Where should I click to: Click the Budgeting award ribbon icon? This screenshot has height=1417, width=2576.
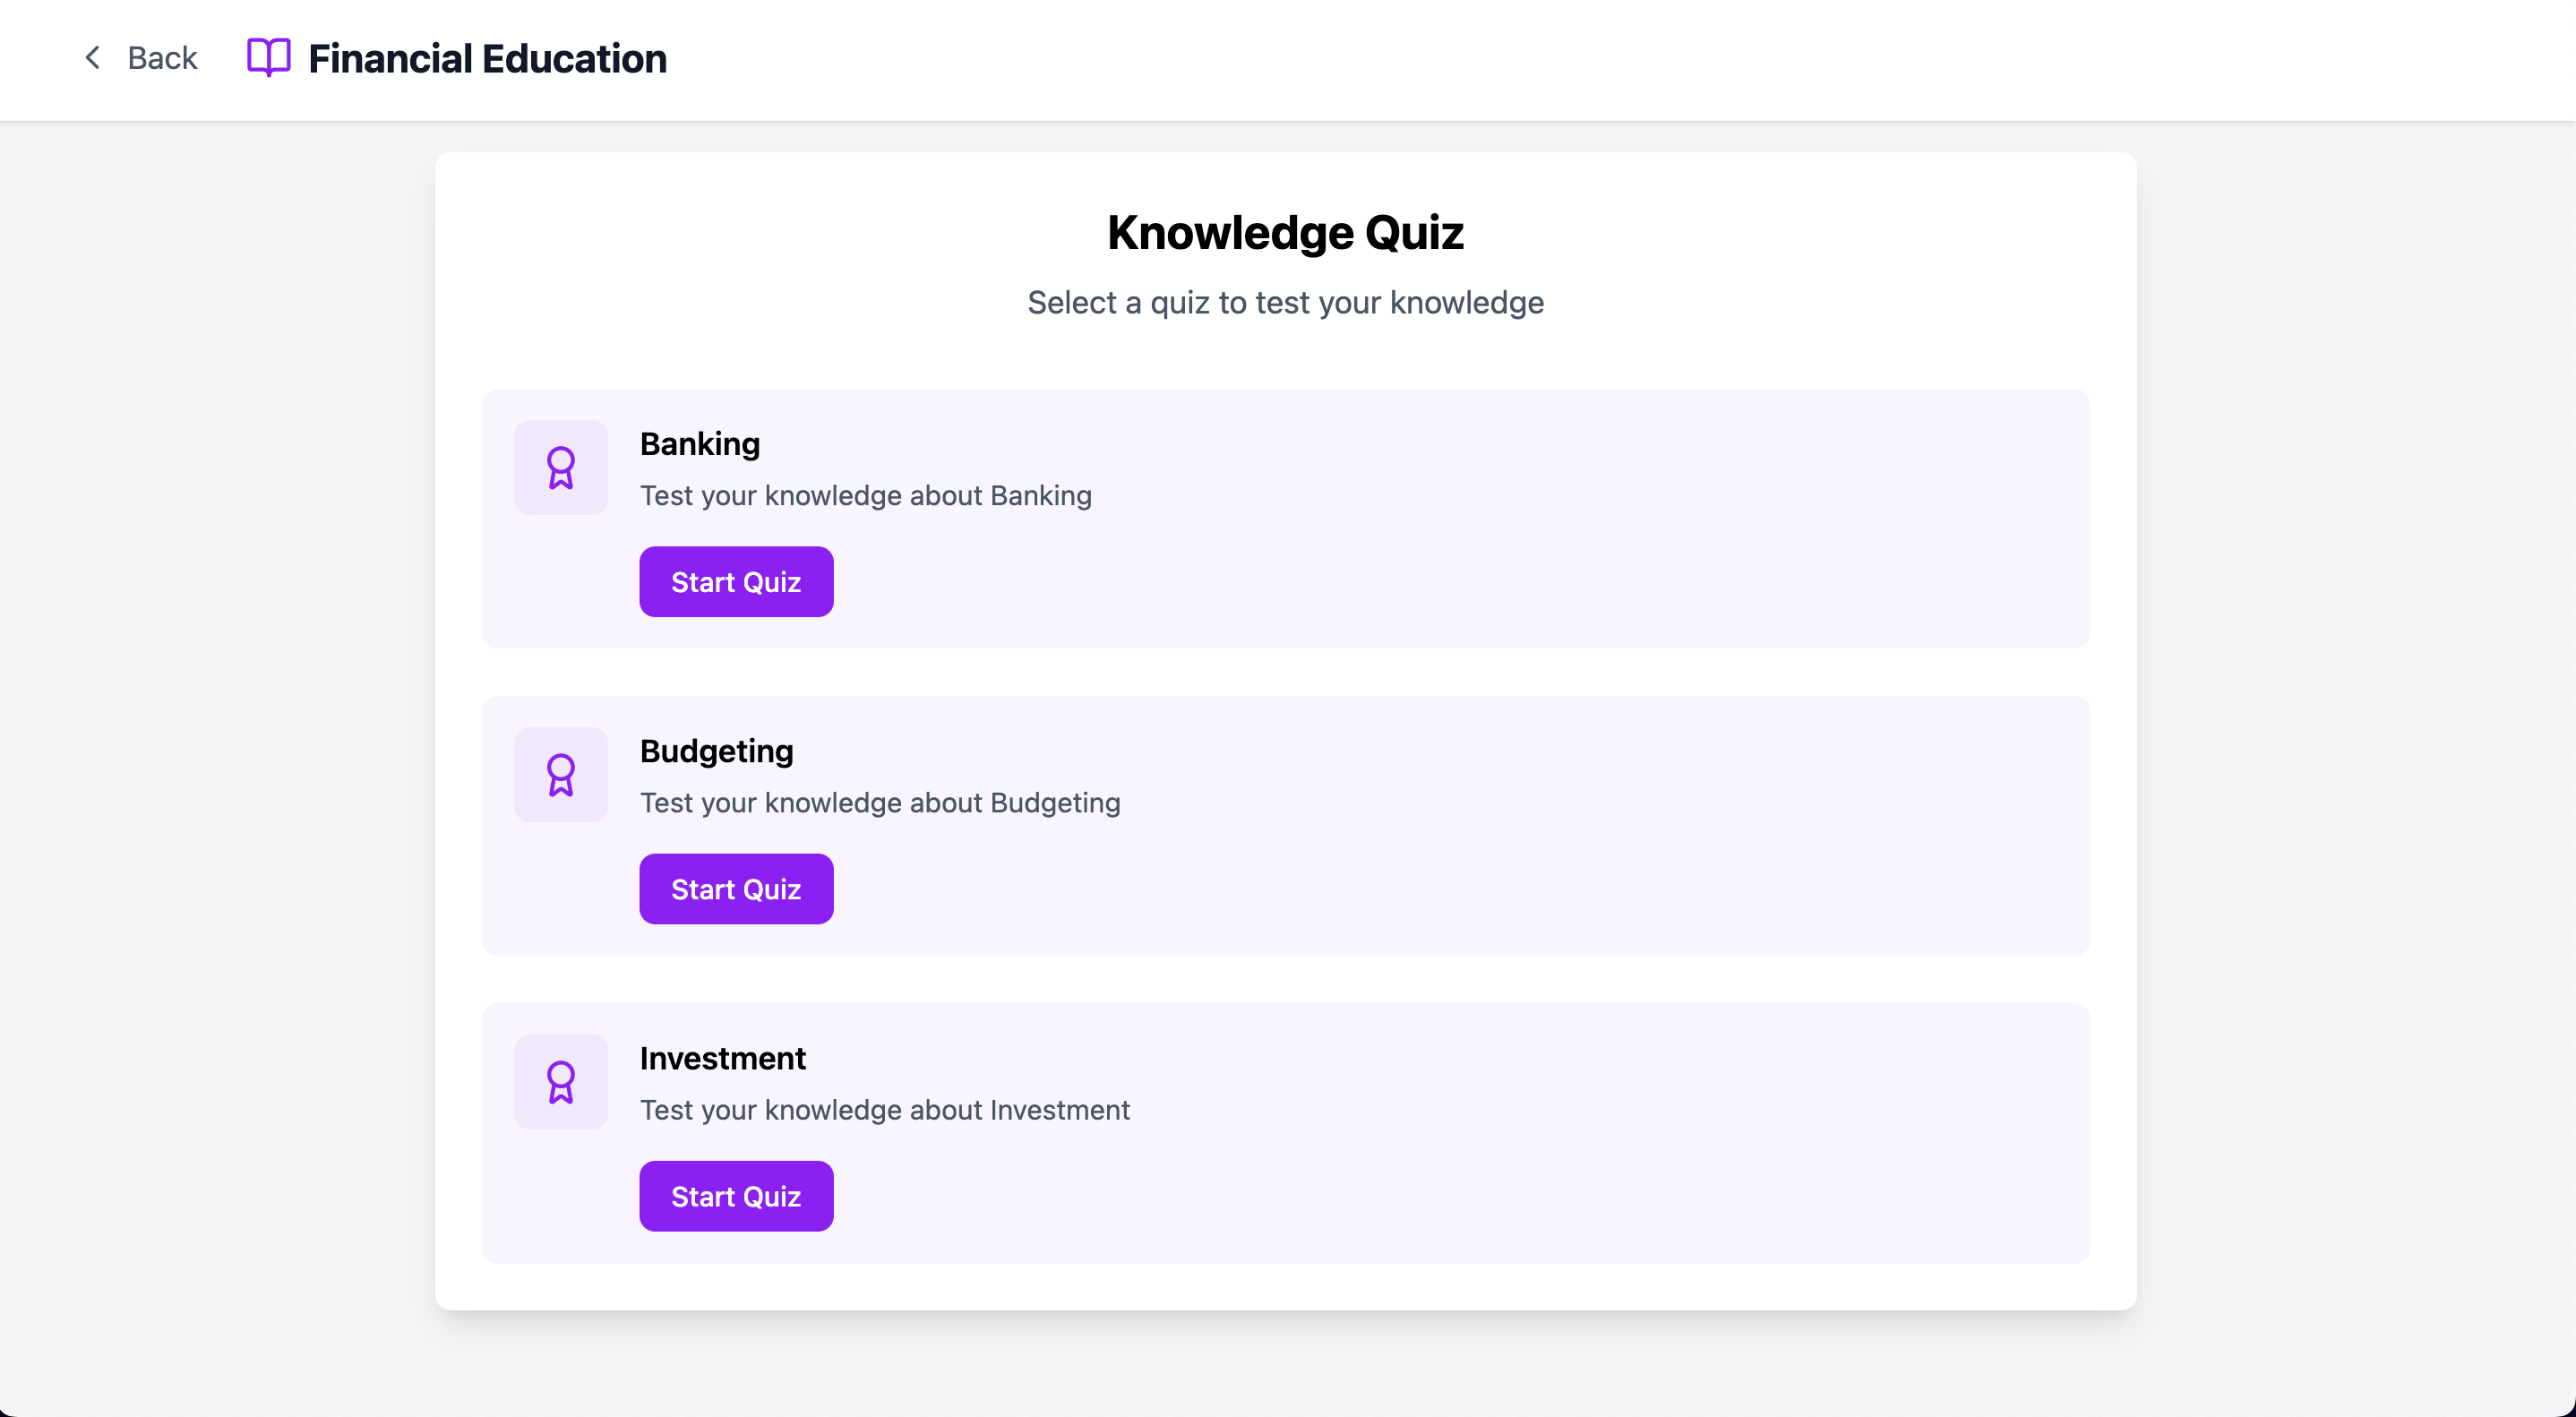[561, 775]
